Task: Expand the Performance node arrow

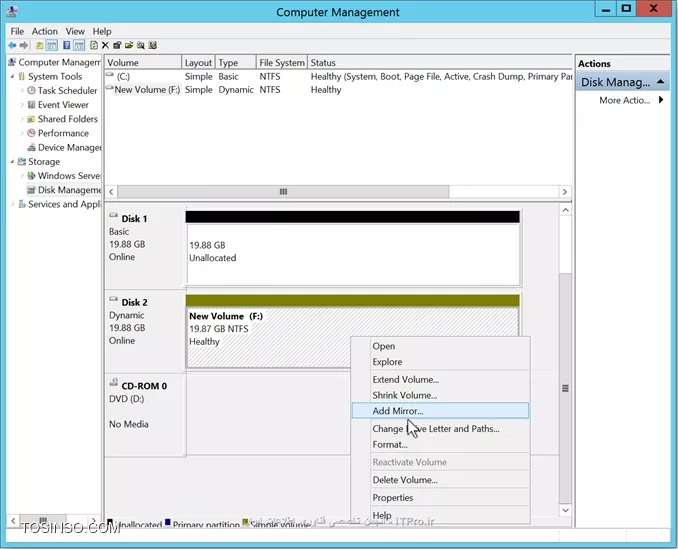Action: (22, 134)
